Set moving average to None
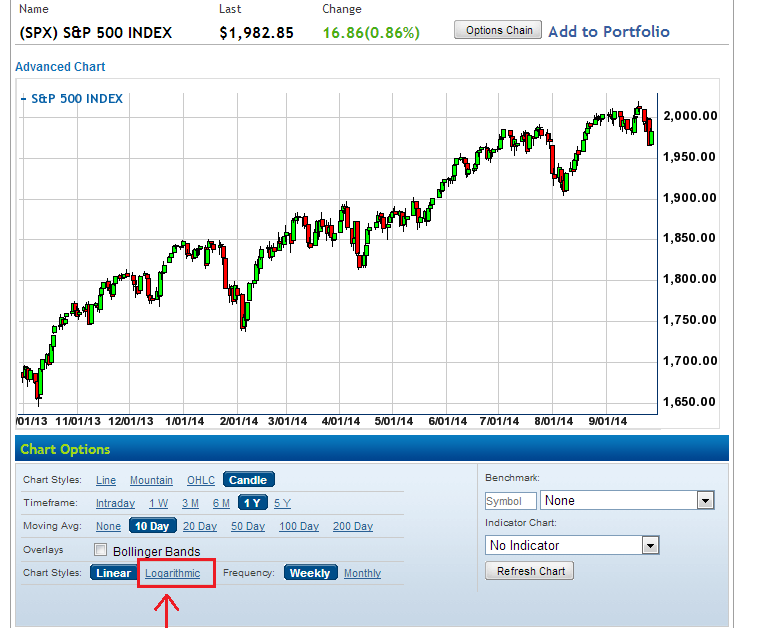Viewport: 757px width, 628px height. [x=108, y=526]
